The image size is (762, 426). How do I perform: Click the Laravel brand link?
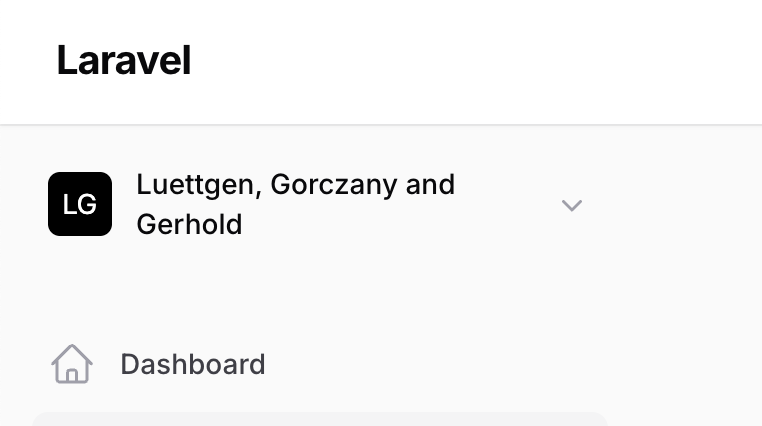[123, 61]
